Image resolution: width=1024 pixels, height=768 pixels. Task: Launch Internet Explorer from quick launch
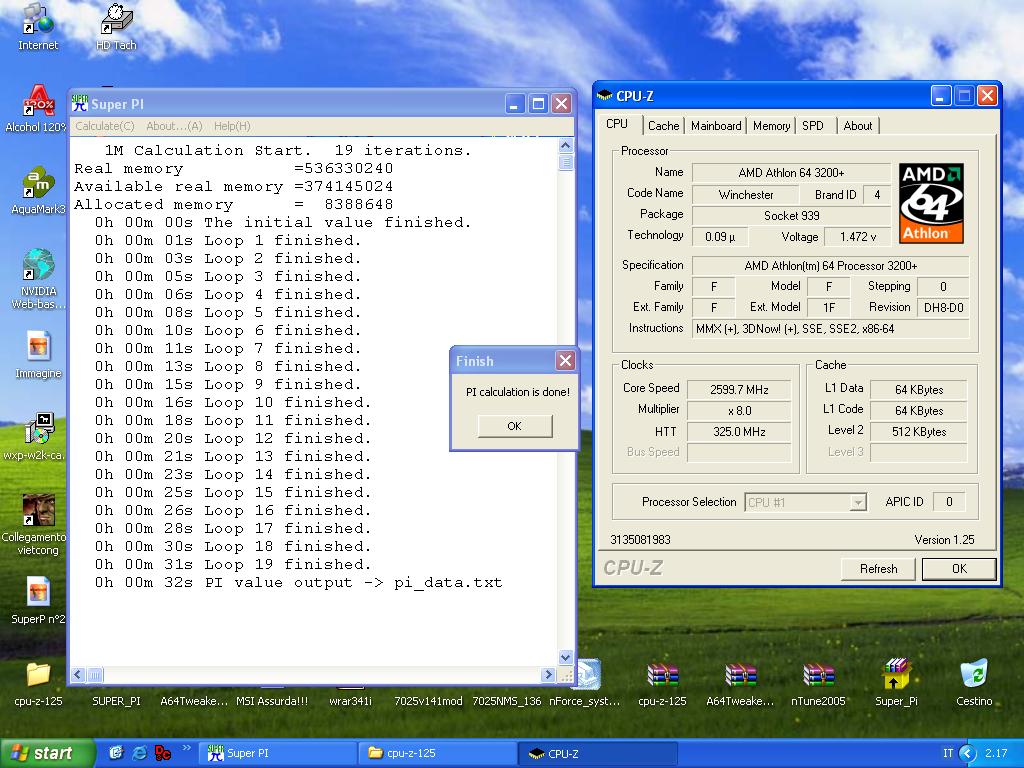click(139, 753)
